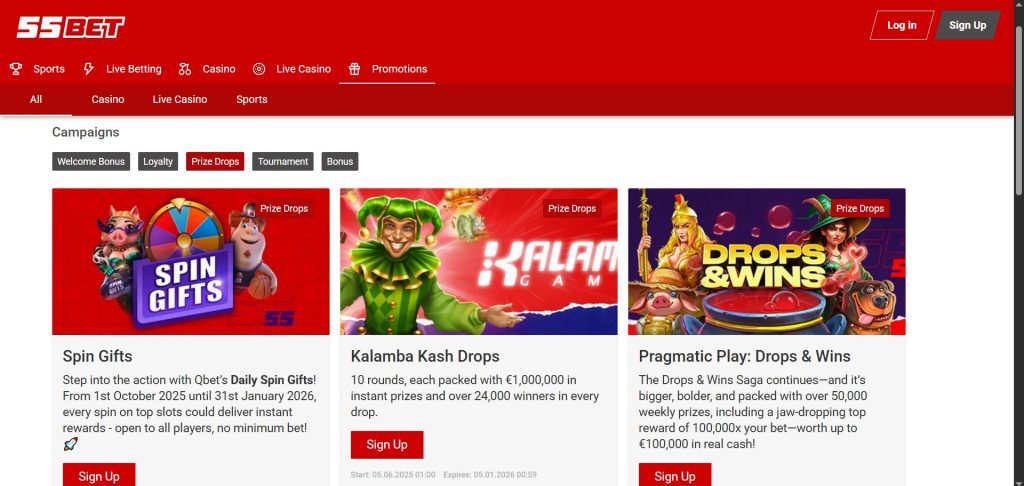This screenshot has width=1024, height=486.
Task: Open the Spin Gifts promotion banner
Action: 191,261
